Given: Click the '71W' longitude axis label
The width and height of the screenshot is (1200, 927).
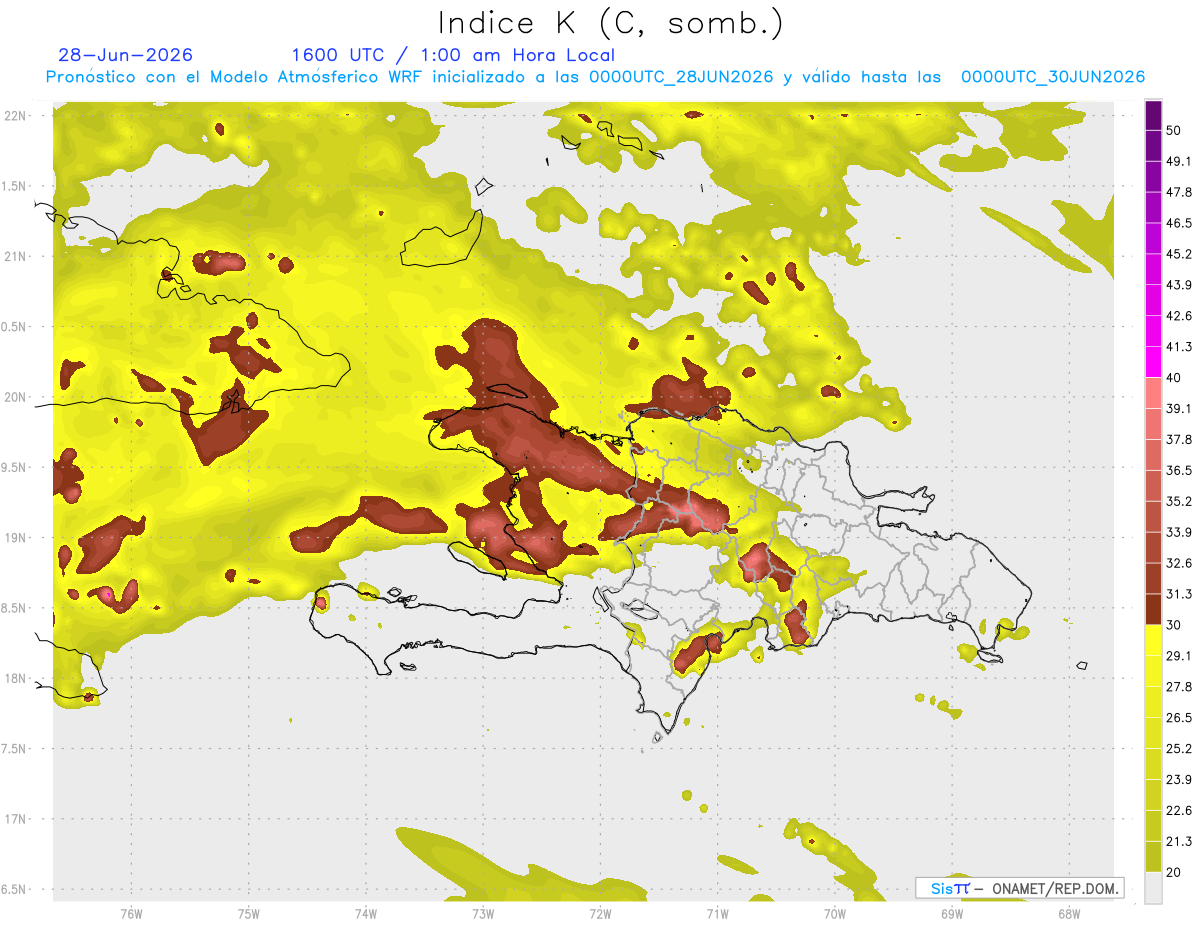Looking at the screenshot, I should click(717, 913).
